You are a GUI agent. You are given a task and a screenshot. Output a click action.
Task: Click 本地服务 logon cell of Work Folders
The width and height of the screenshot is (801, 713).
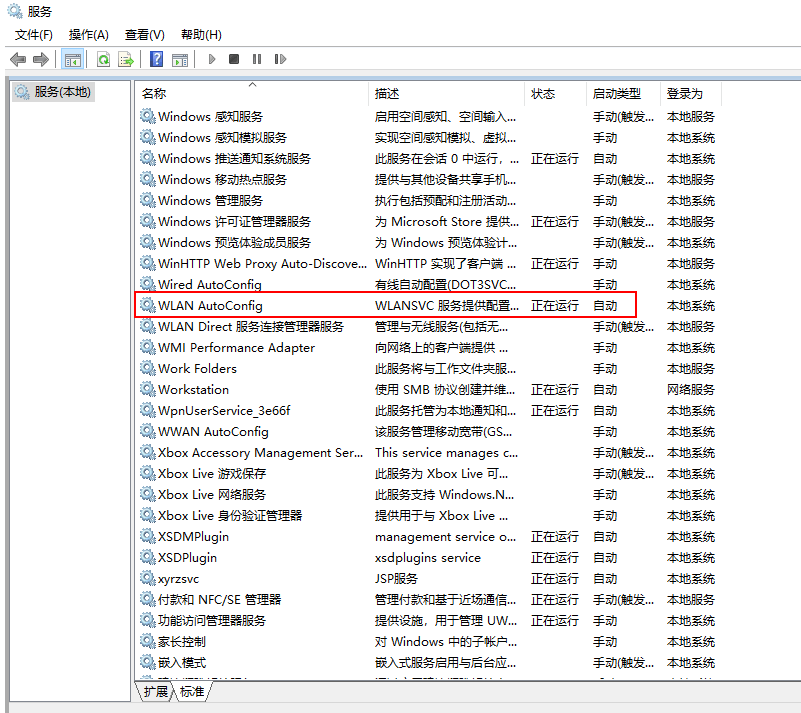point(691,368)
